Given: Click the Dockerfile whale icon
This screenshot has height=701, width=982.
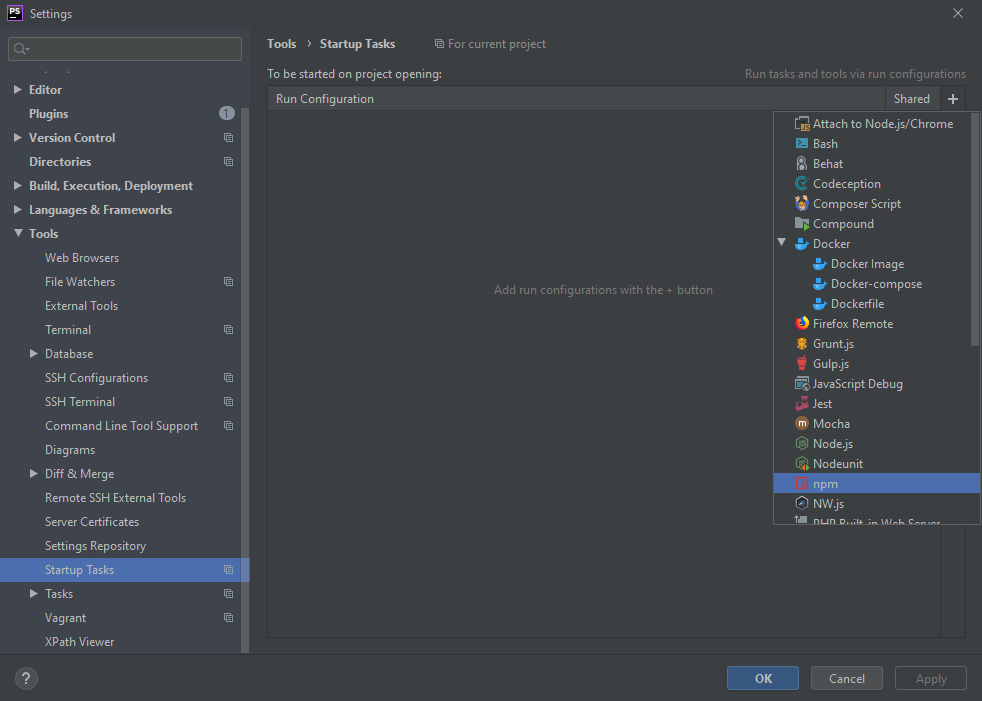Looking at the screenshot, I should click(x=820, y=304).
